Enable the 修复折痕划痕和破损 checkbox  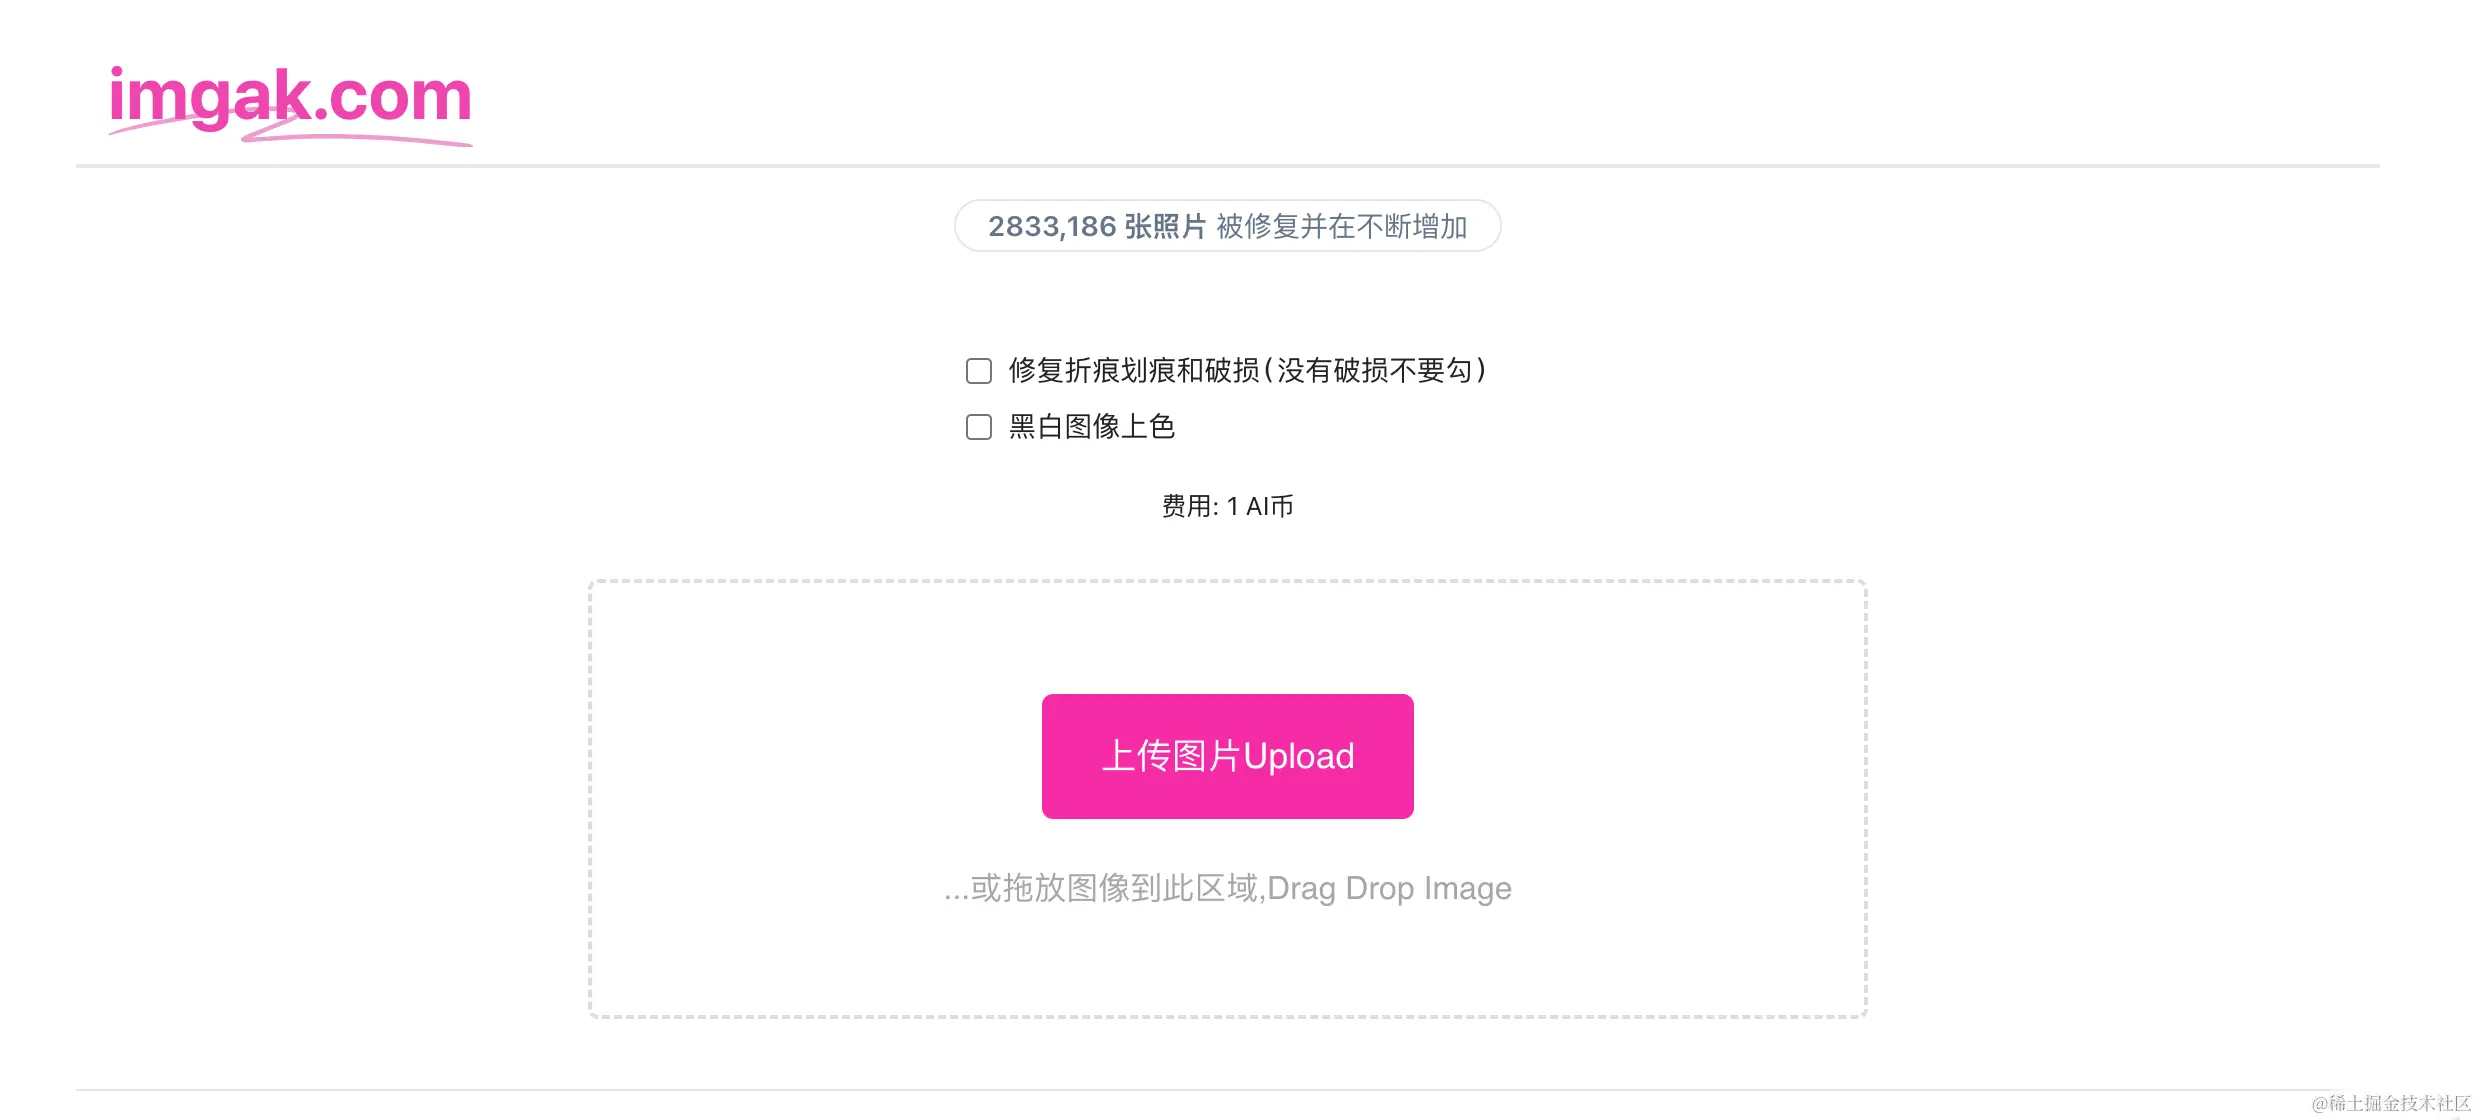tap(979, 371)
